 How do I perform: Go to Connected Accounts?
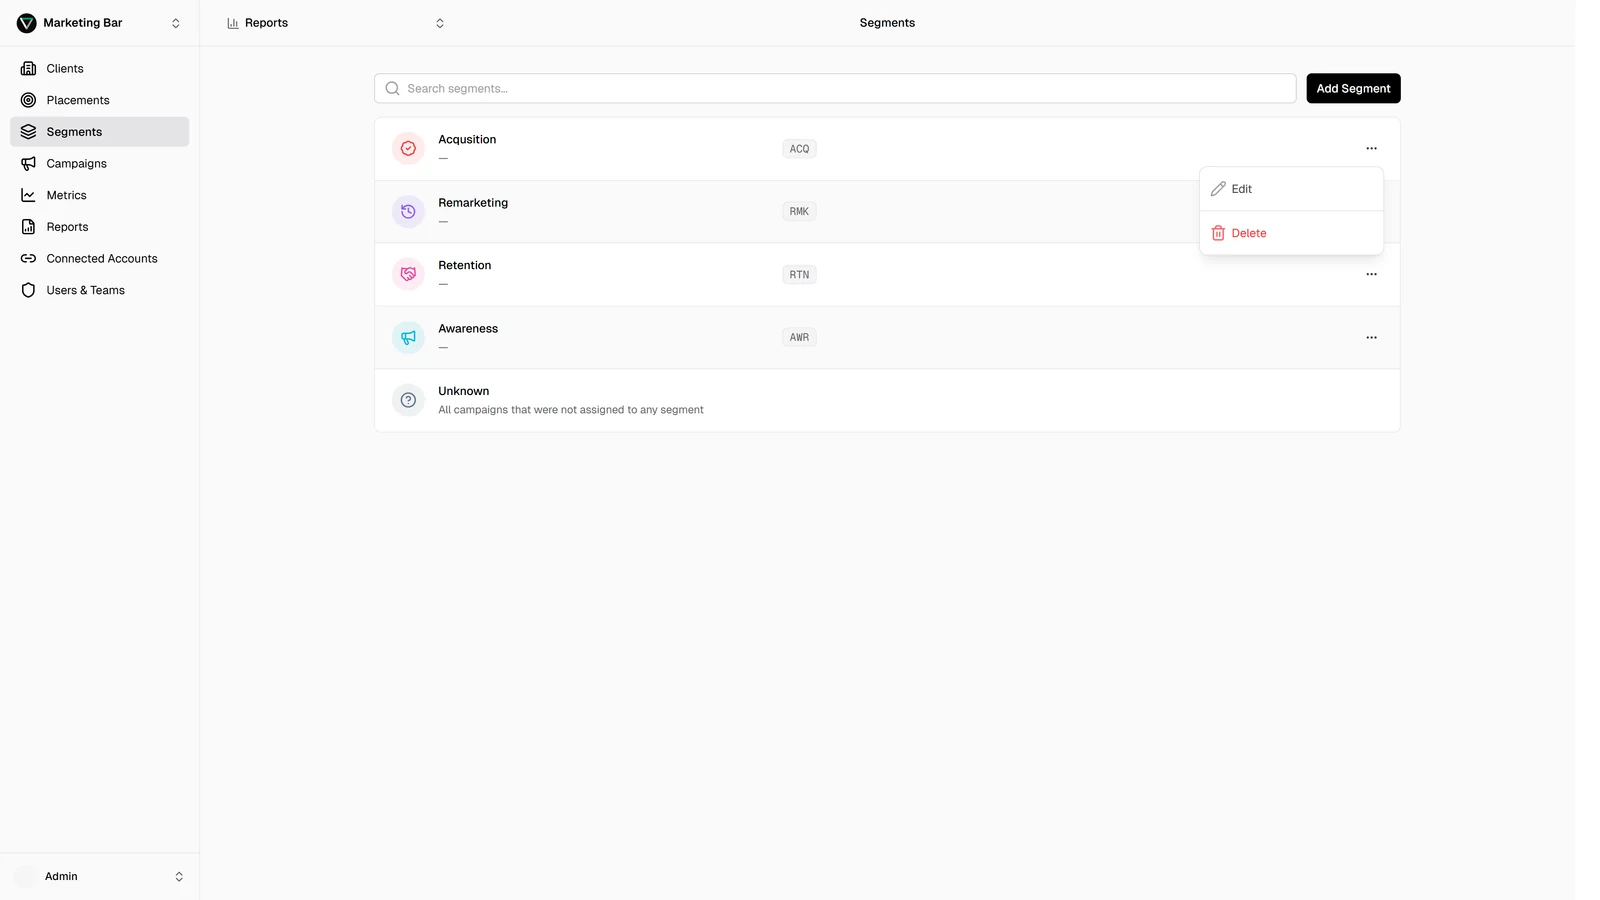pyautogui.click(x=100, y=259)
